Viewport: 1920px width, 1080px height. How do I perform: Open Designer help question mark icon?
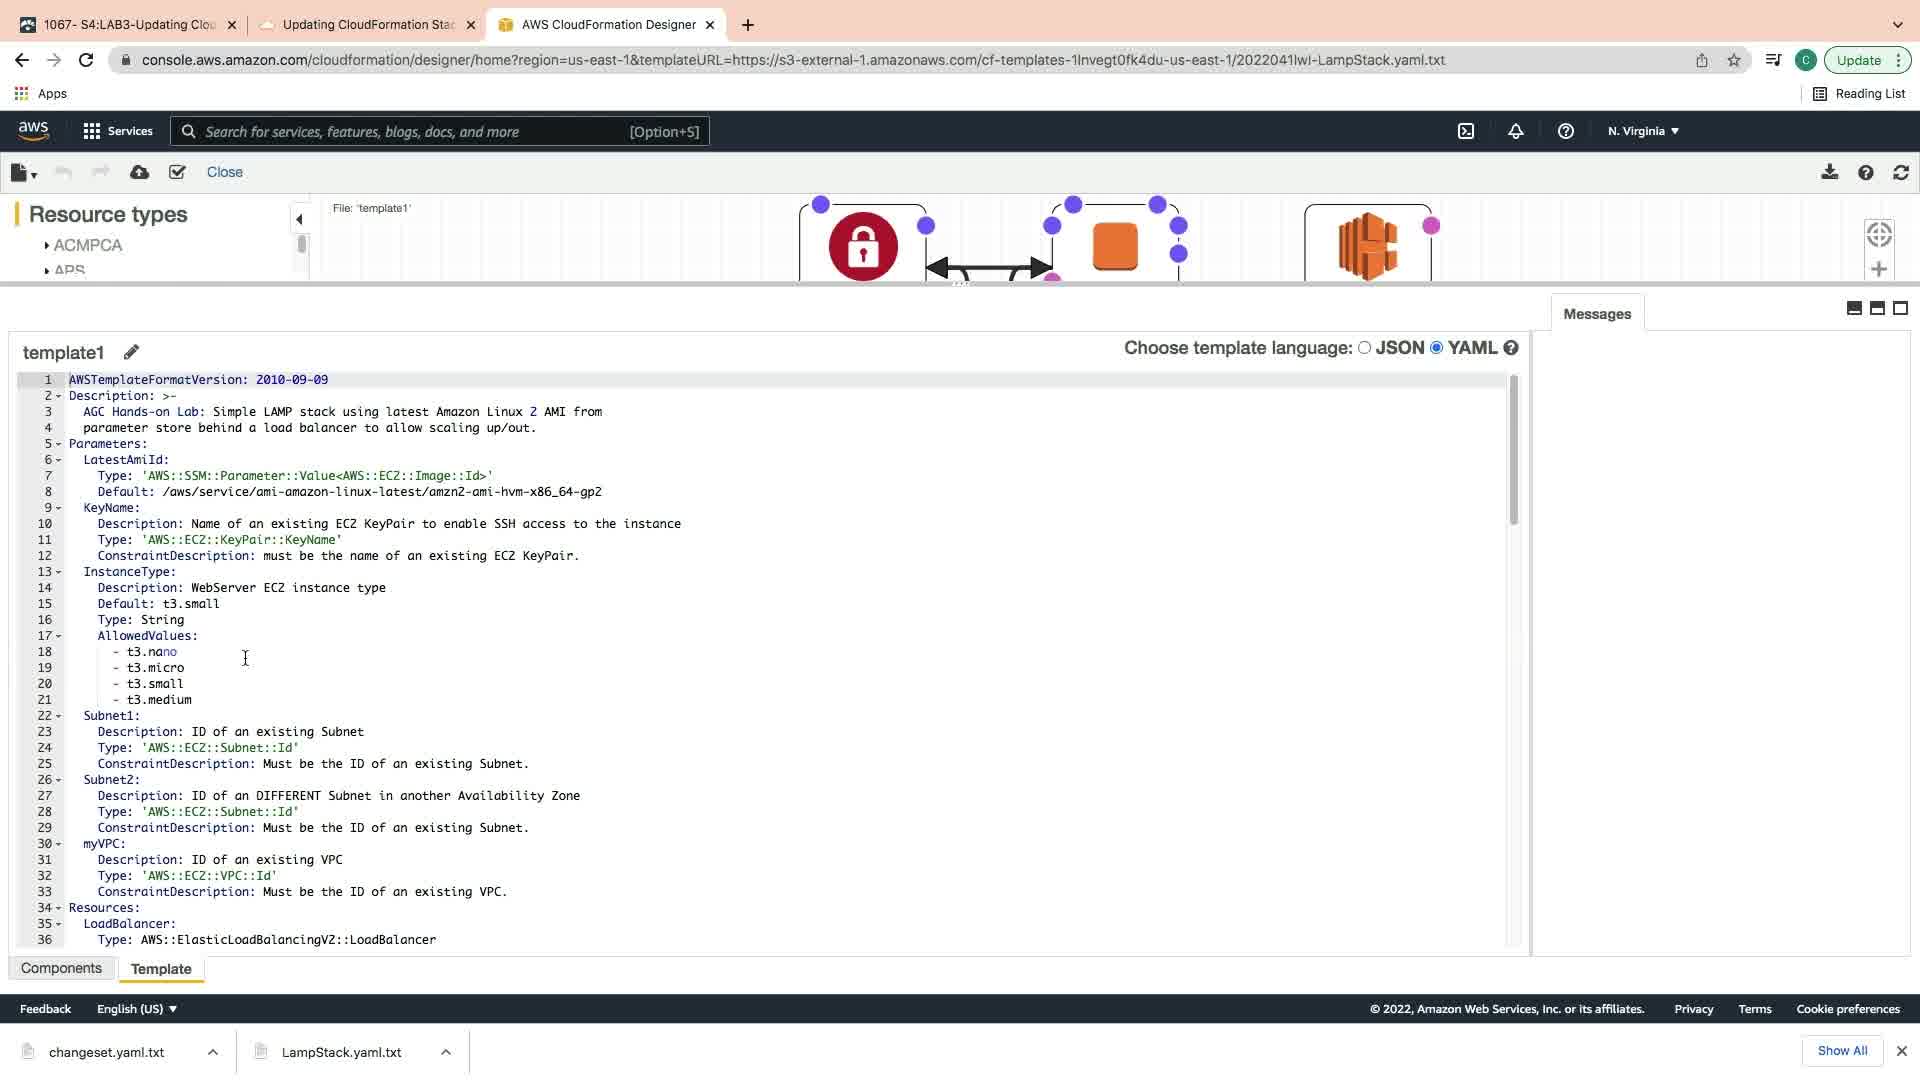click(x=1865, y=173)
